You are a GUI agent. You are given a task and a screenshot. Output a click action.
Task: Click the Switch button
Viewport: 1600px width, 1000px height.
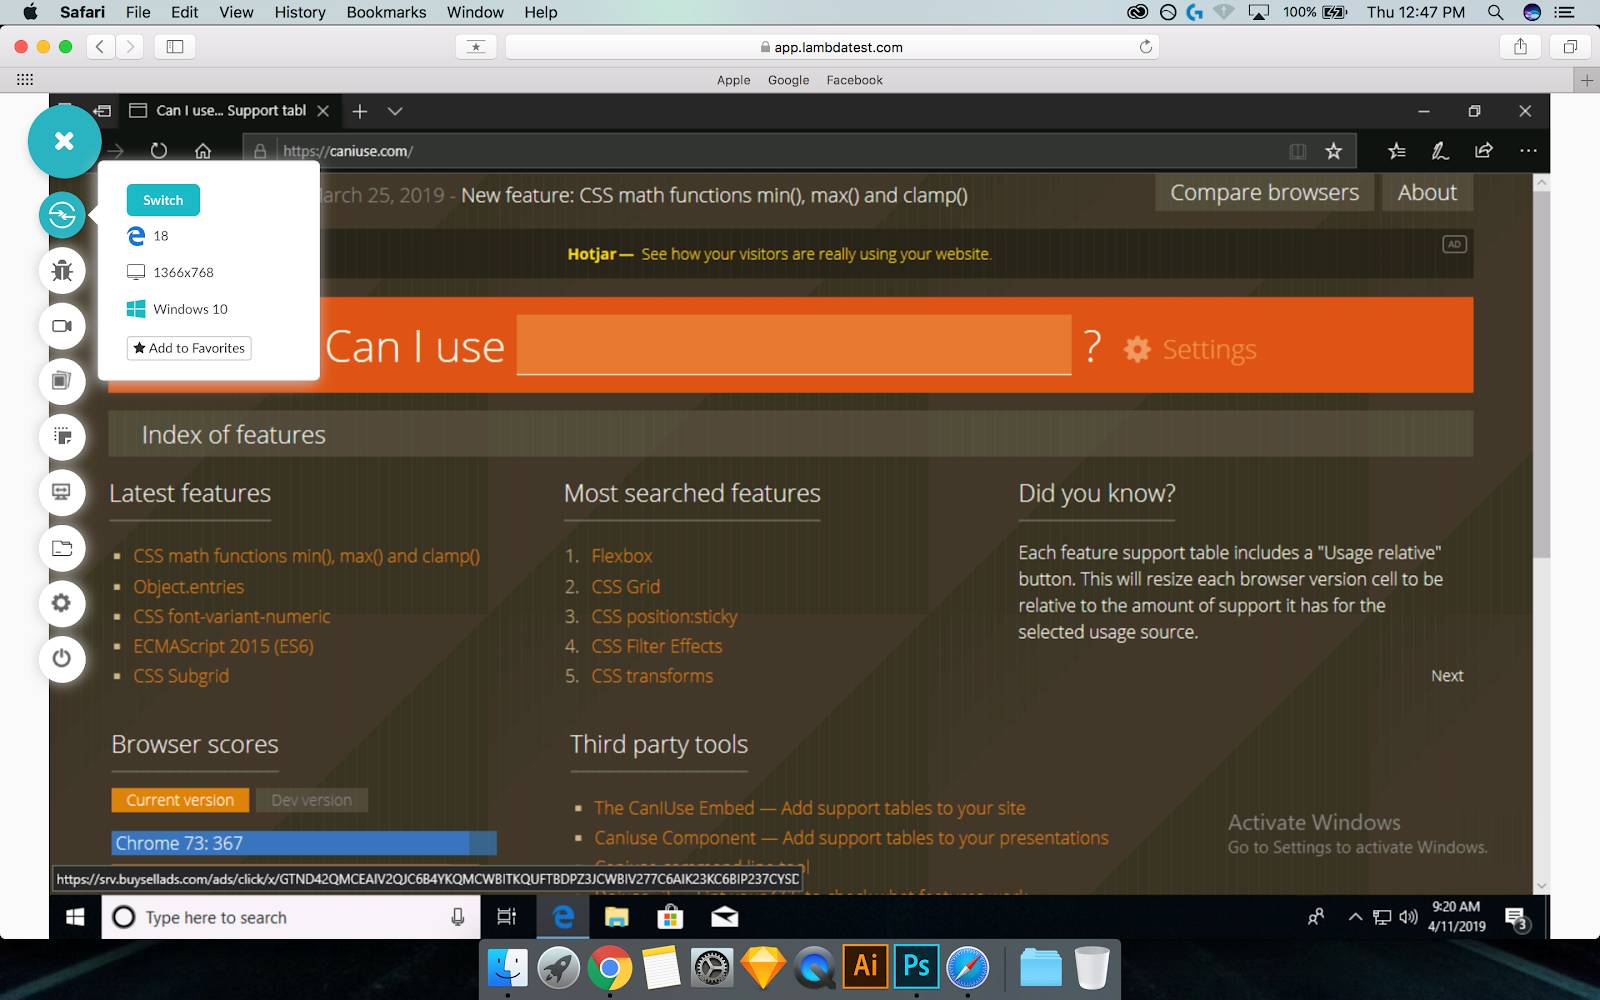(x=163, y=200)
